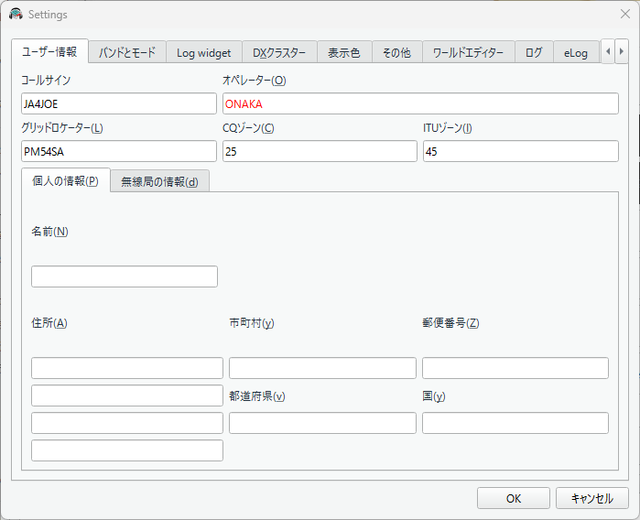Open the ワールドエディター tab

(x=468, y=53)
